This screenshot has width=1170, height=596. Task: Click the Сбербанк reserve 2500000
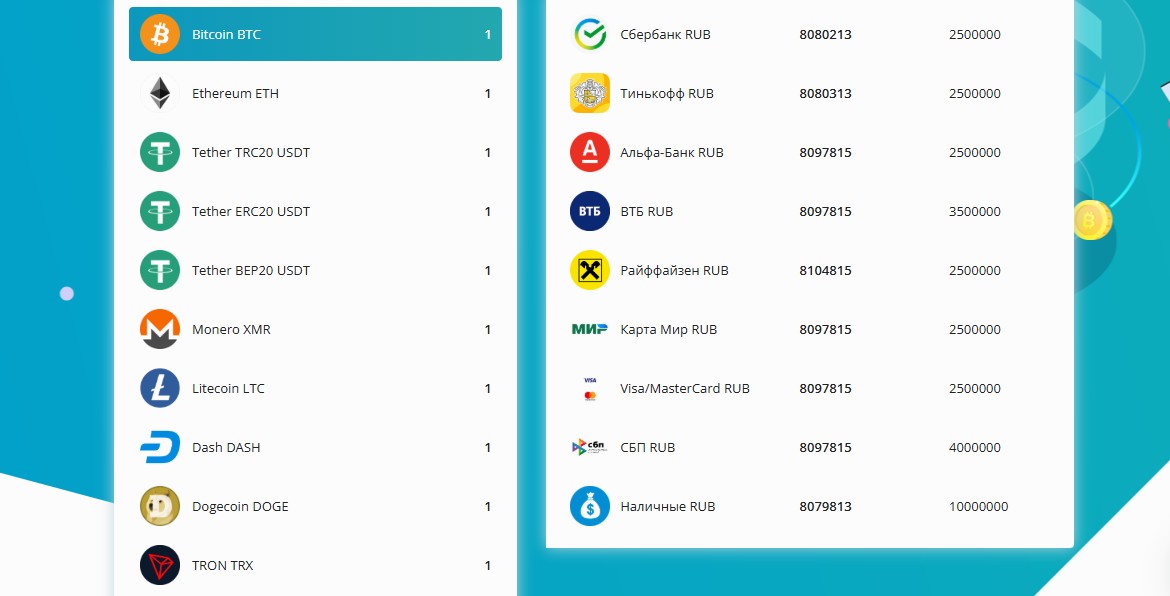coord(975,34)
